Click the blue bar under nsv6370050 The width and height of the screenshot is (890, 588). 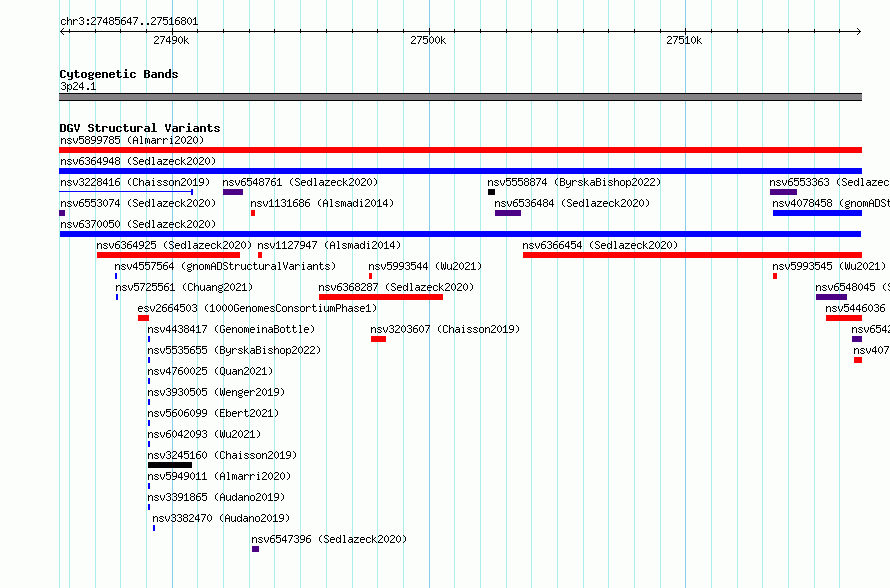point(460,234)
